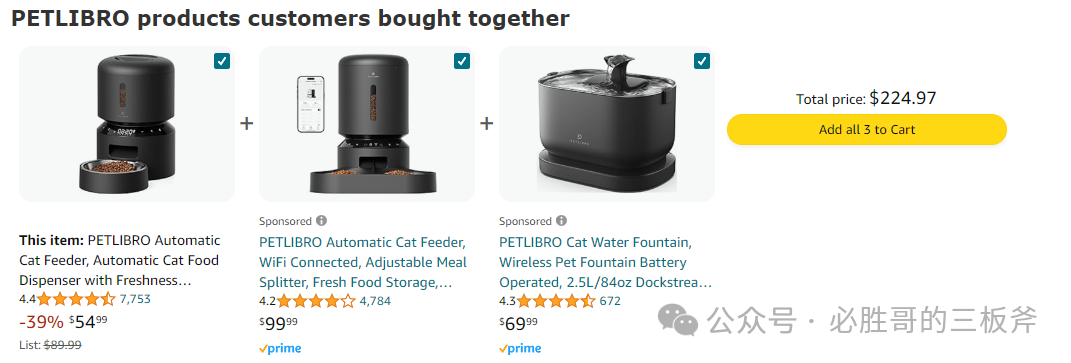This screenshot has height=363, width=1071.
Task: Click the info icon beside the water fountain Sponsored label
Action: pos(561,221)
